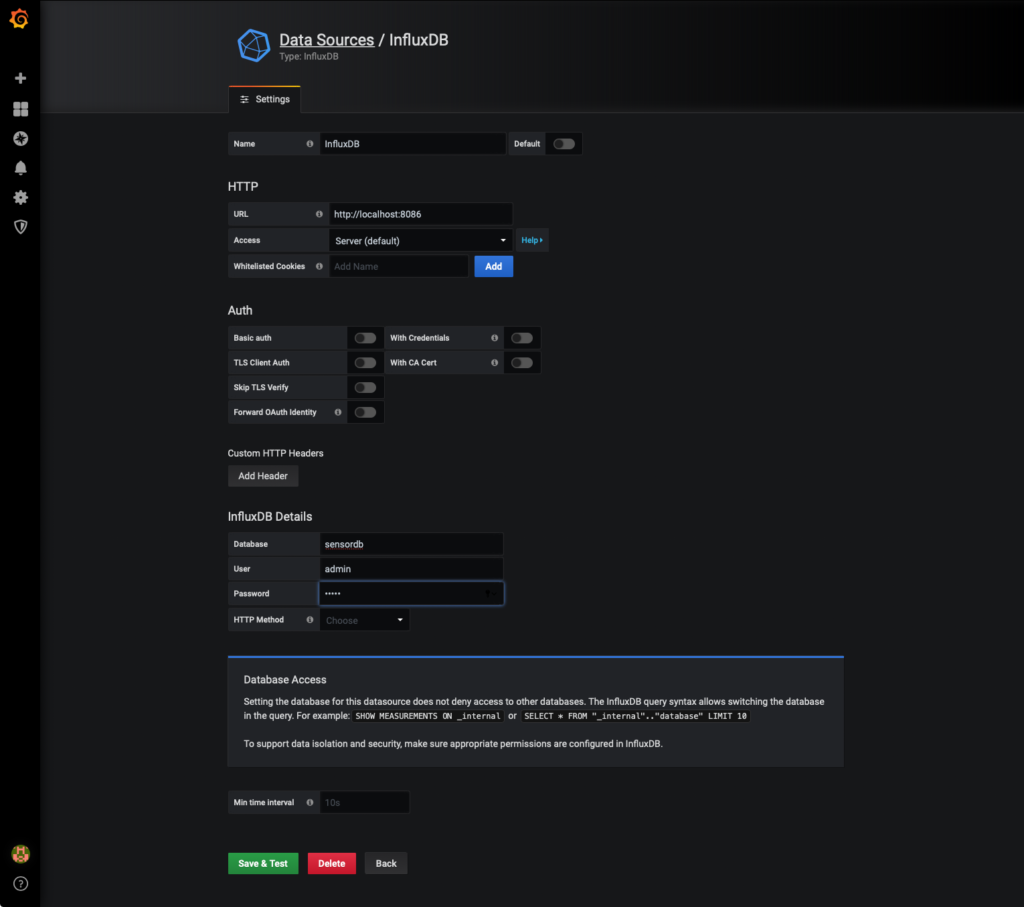
Task: Click the InfluxDB data source logo
Action: click(253, 45)
